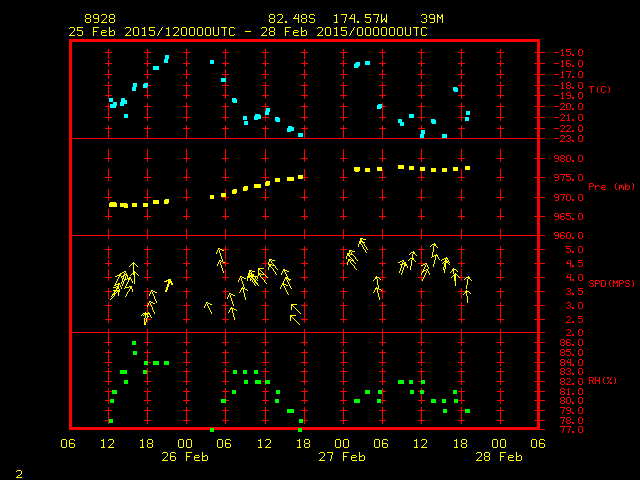The height and width of the screenshot is (480, 640).
Task: Click the 77.0 humidity tick label
Action: 571,429
